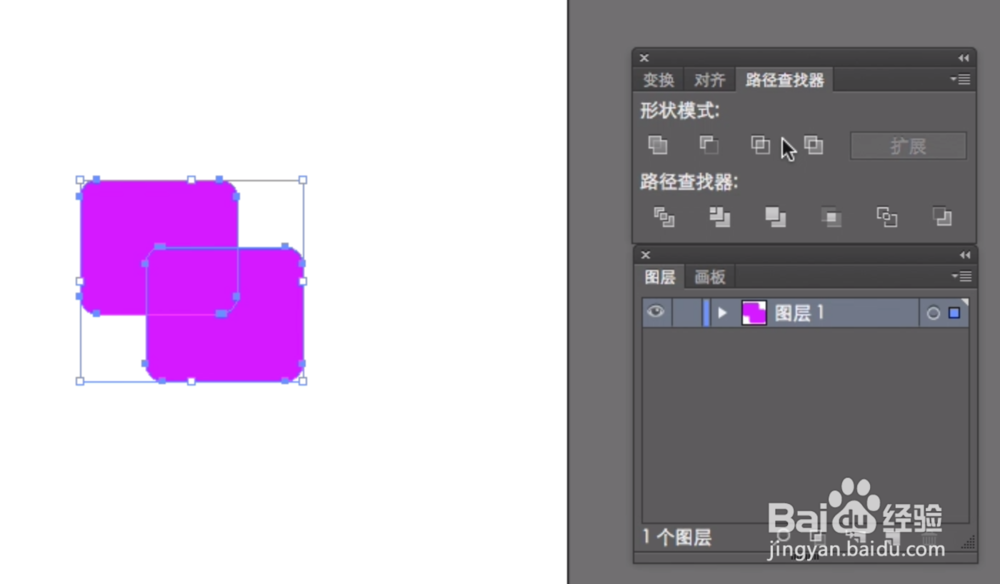
Task: Click the Merge pathfinder icon
Action: tap(776, 217)
